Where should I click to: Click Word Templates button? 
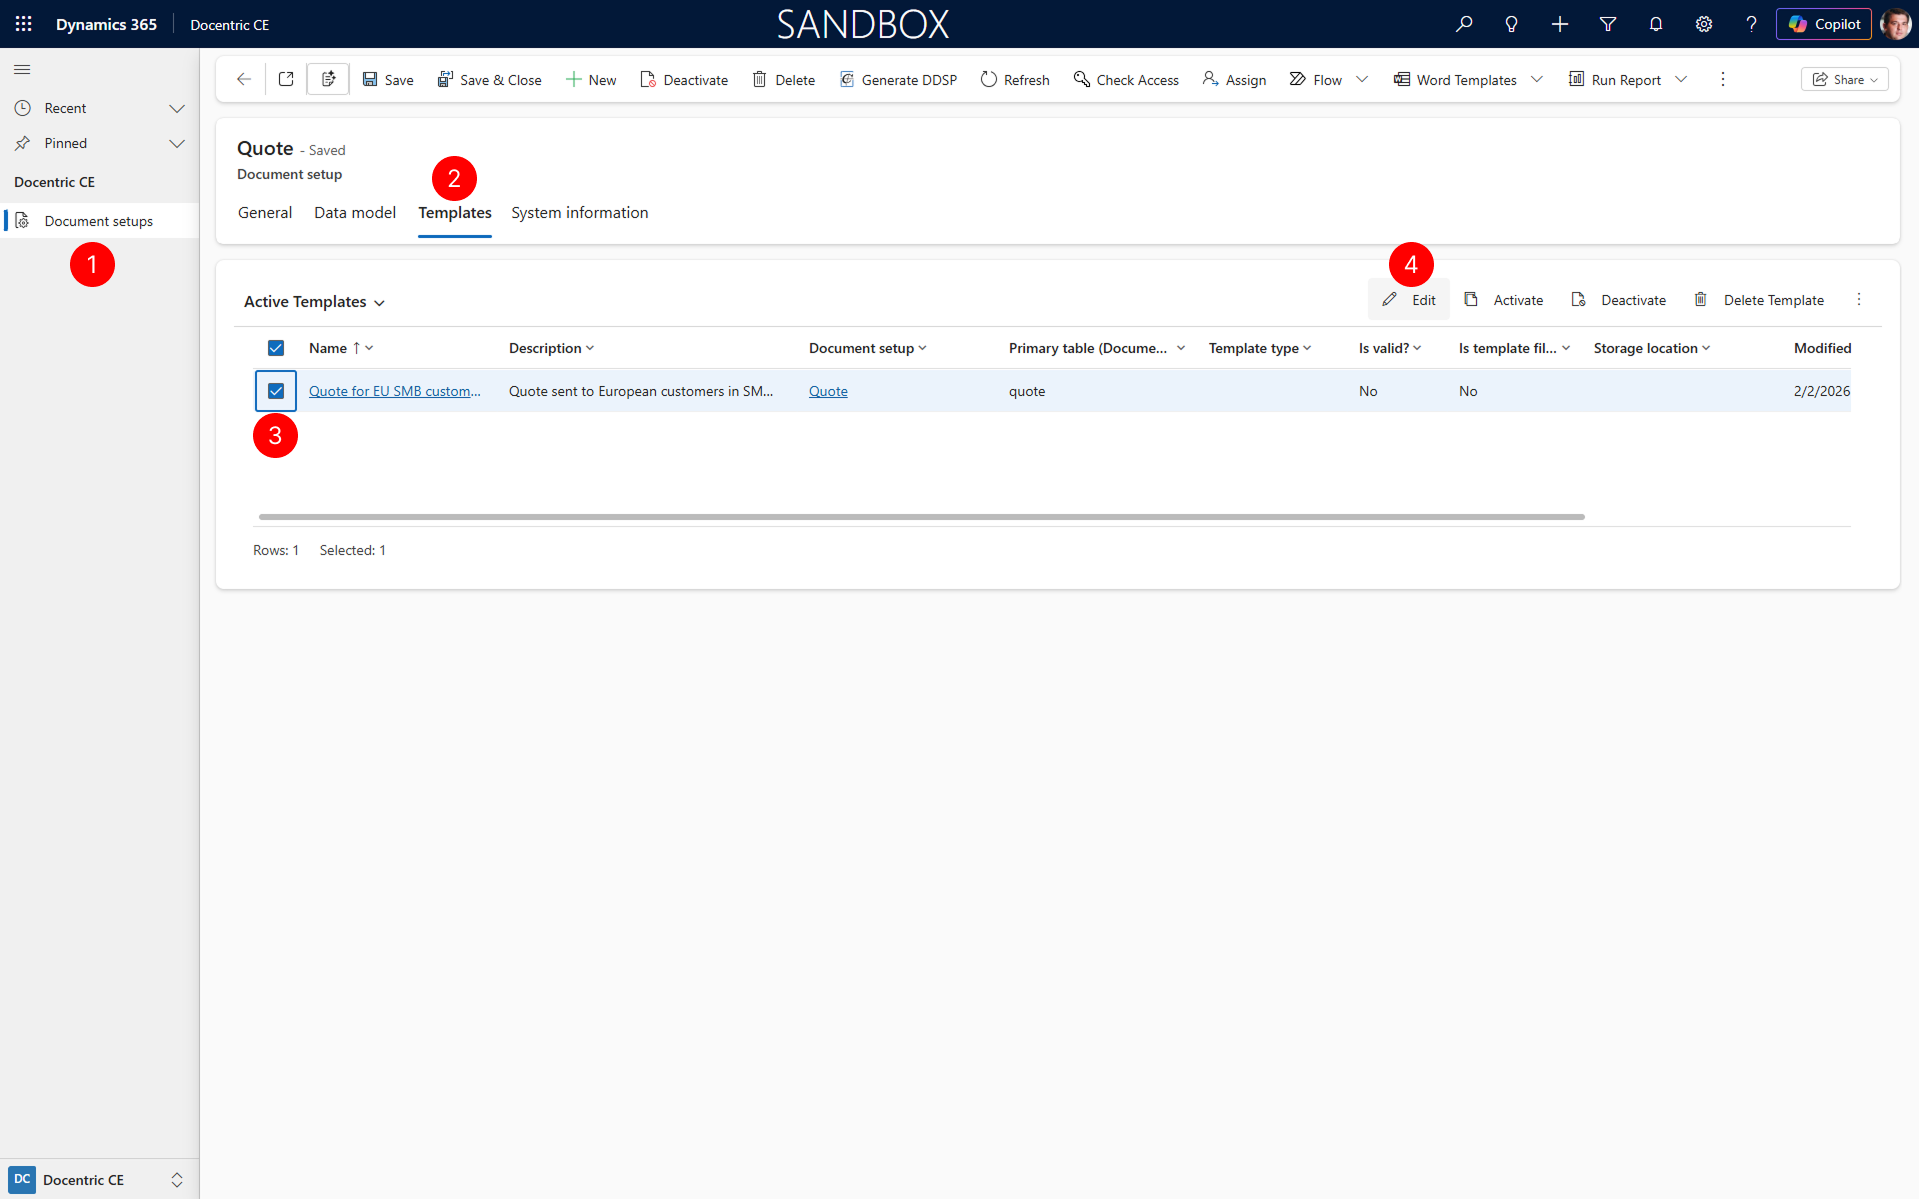tap(1455, 80)
